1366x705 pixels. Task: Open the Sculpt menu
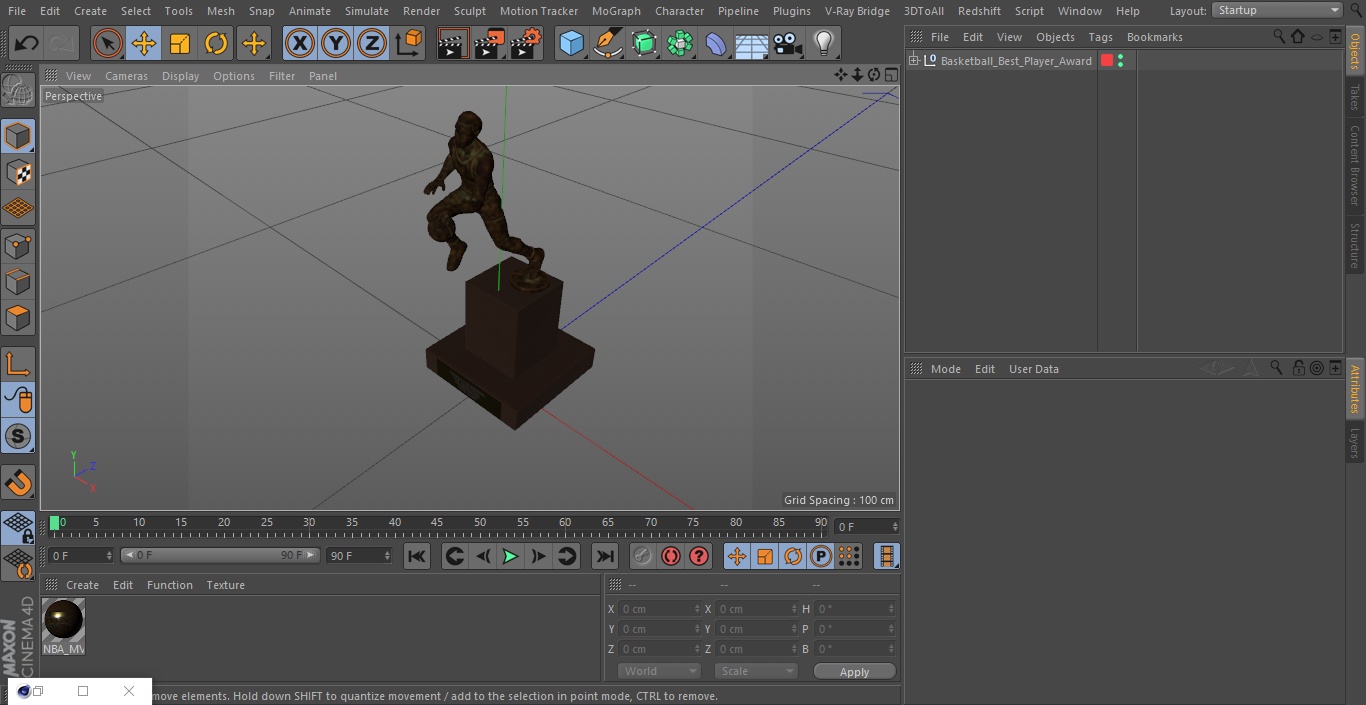[469, 11]
